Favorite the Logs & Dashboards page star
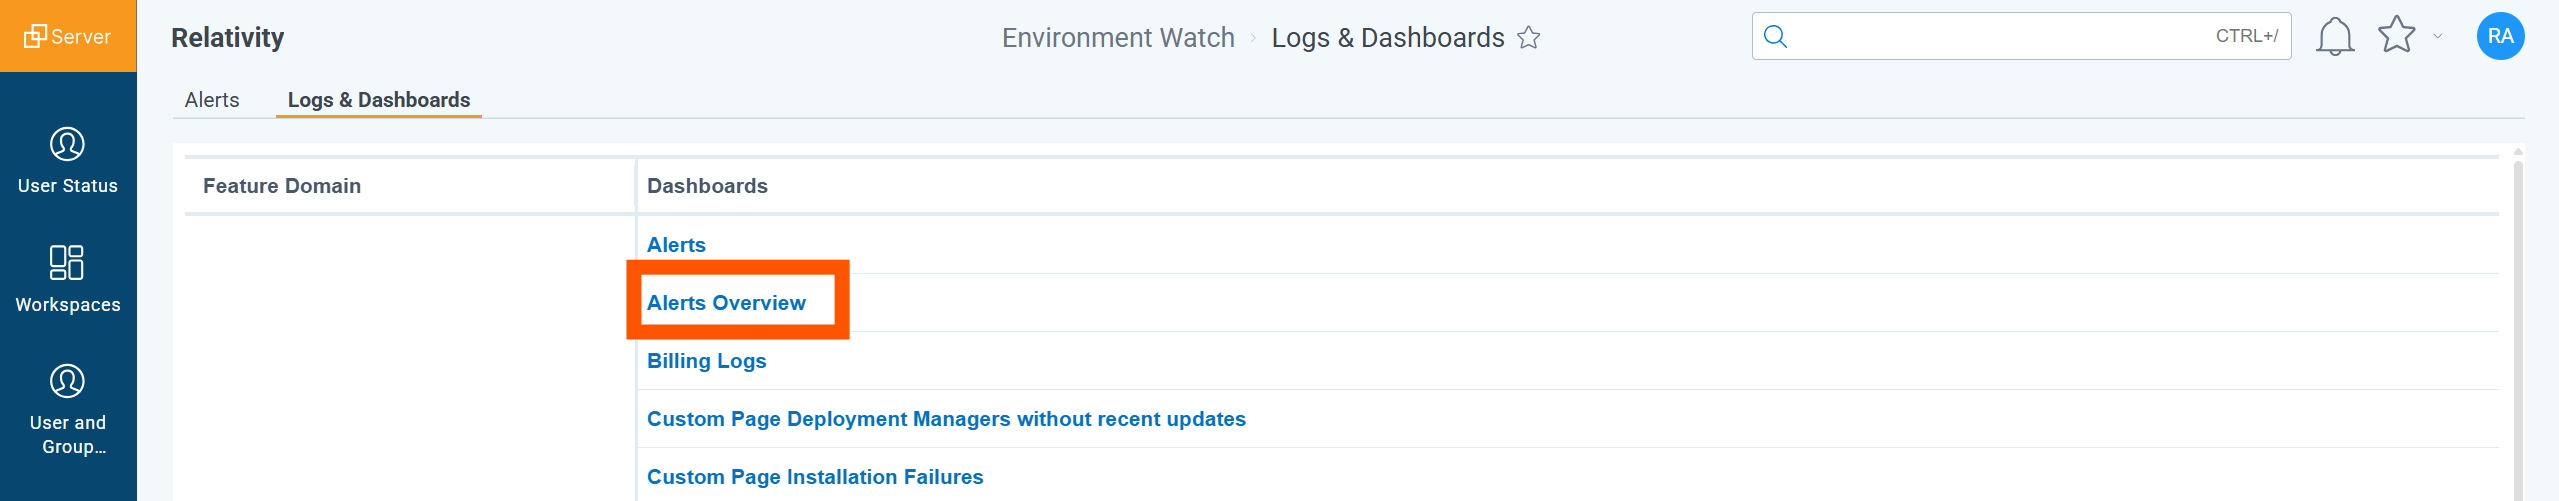The width and height of the screenshot is (2559, 501). tap(1529, 38)
